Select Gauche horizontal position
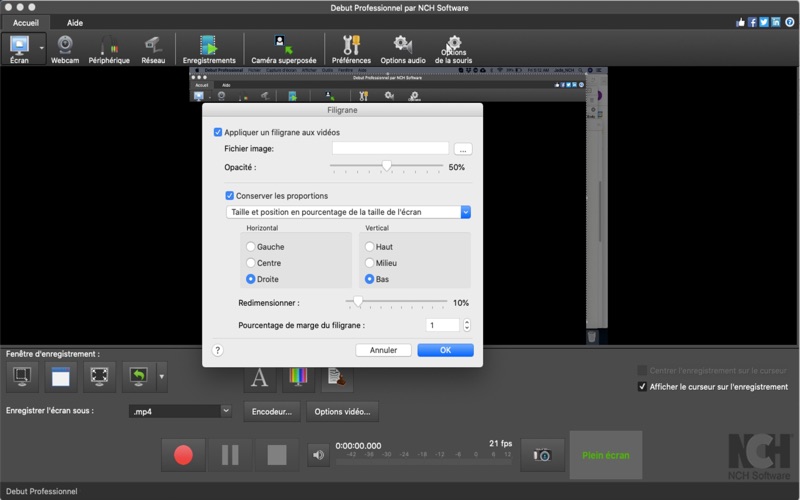800x500 pixels. coord(251,246)
